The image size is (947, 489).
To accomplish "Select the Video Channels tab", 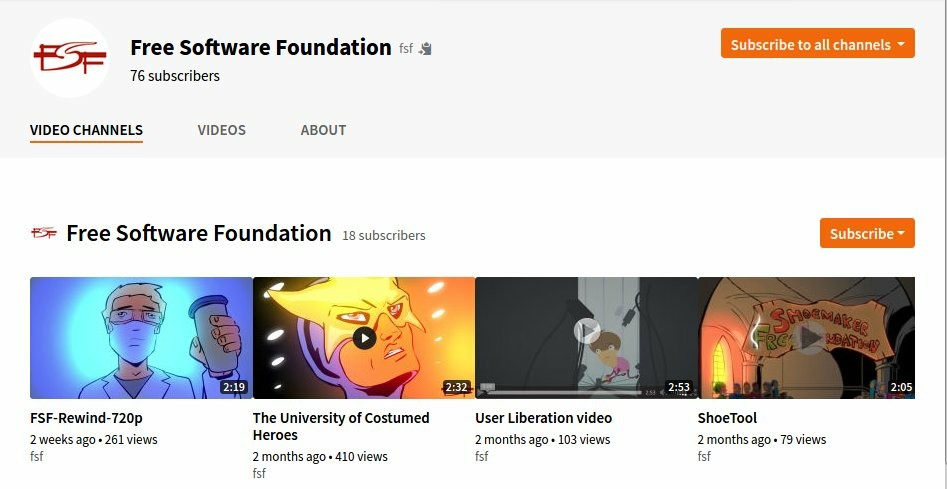I will [86, 130].
